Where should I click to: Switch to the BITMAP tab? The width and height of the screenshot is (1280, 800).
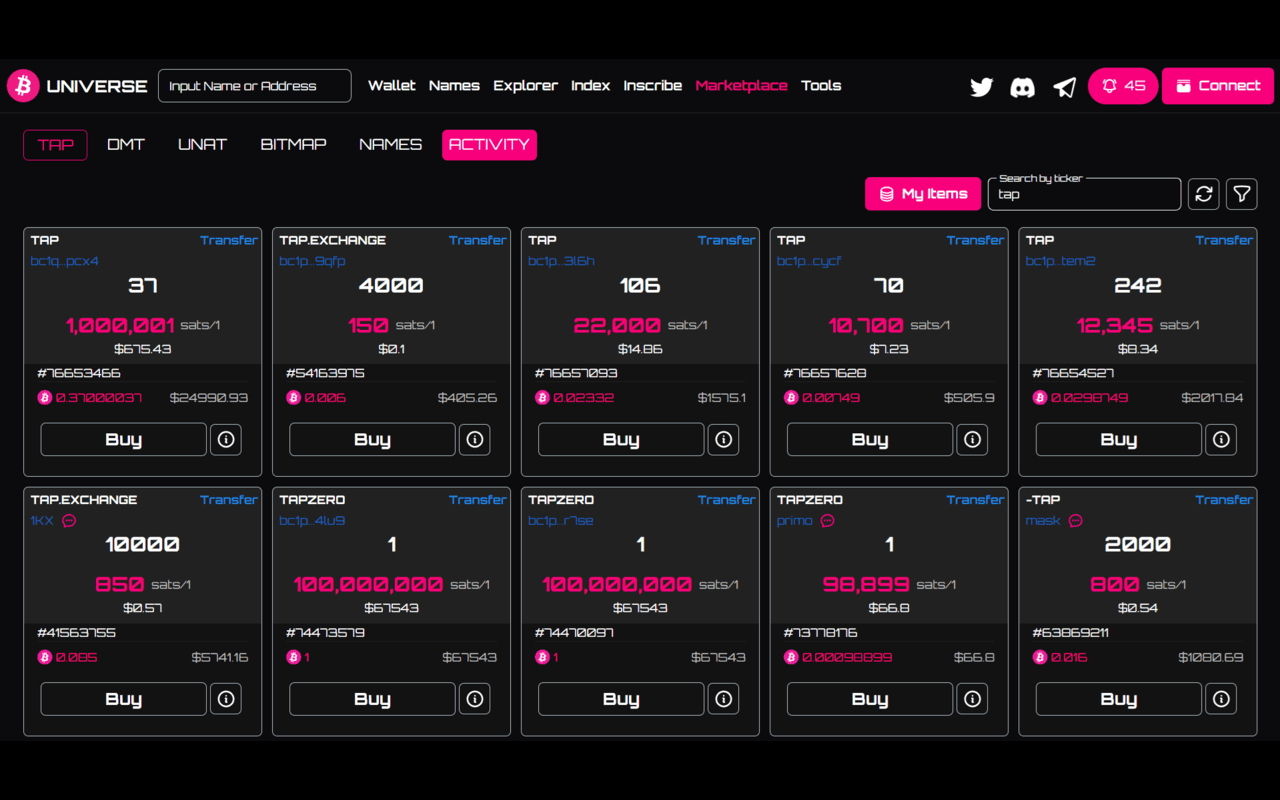point(293,144)
